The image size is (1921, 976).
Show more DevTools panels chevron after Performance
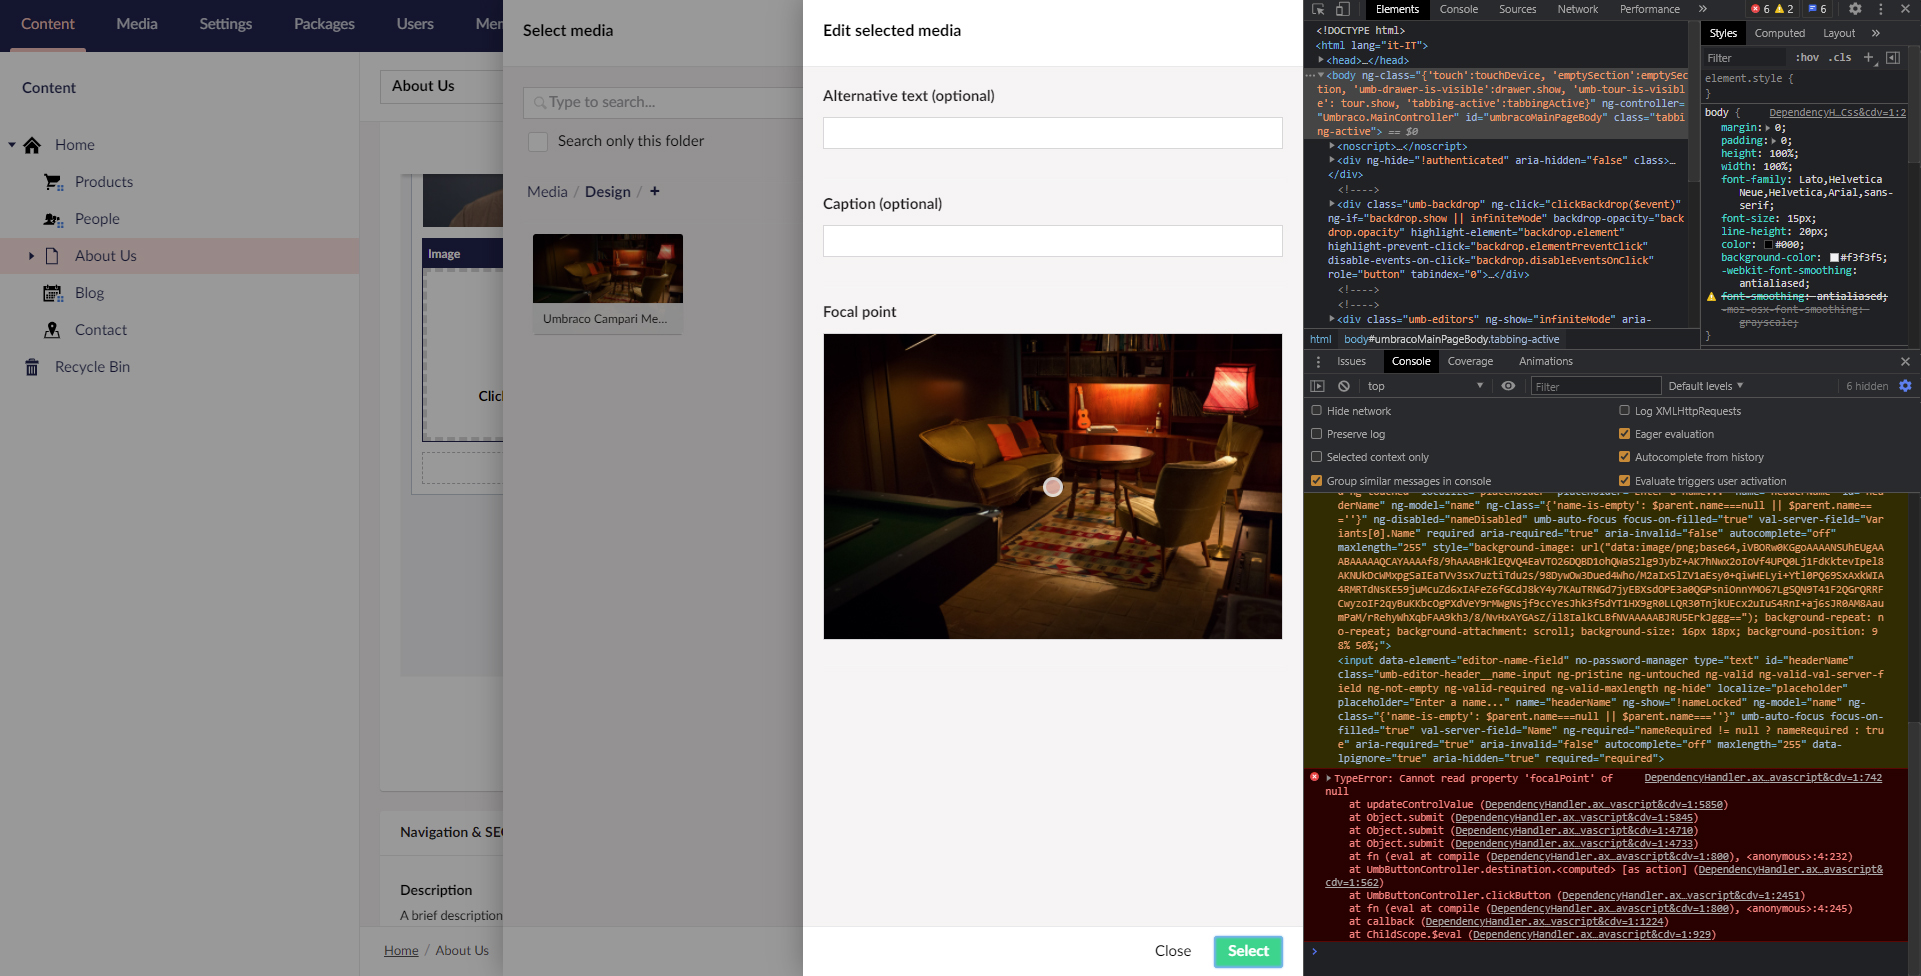1703,9
